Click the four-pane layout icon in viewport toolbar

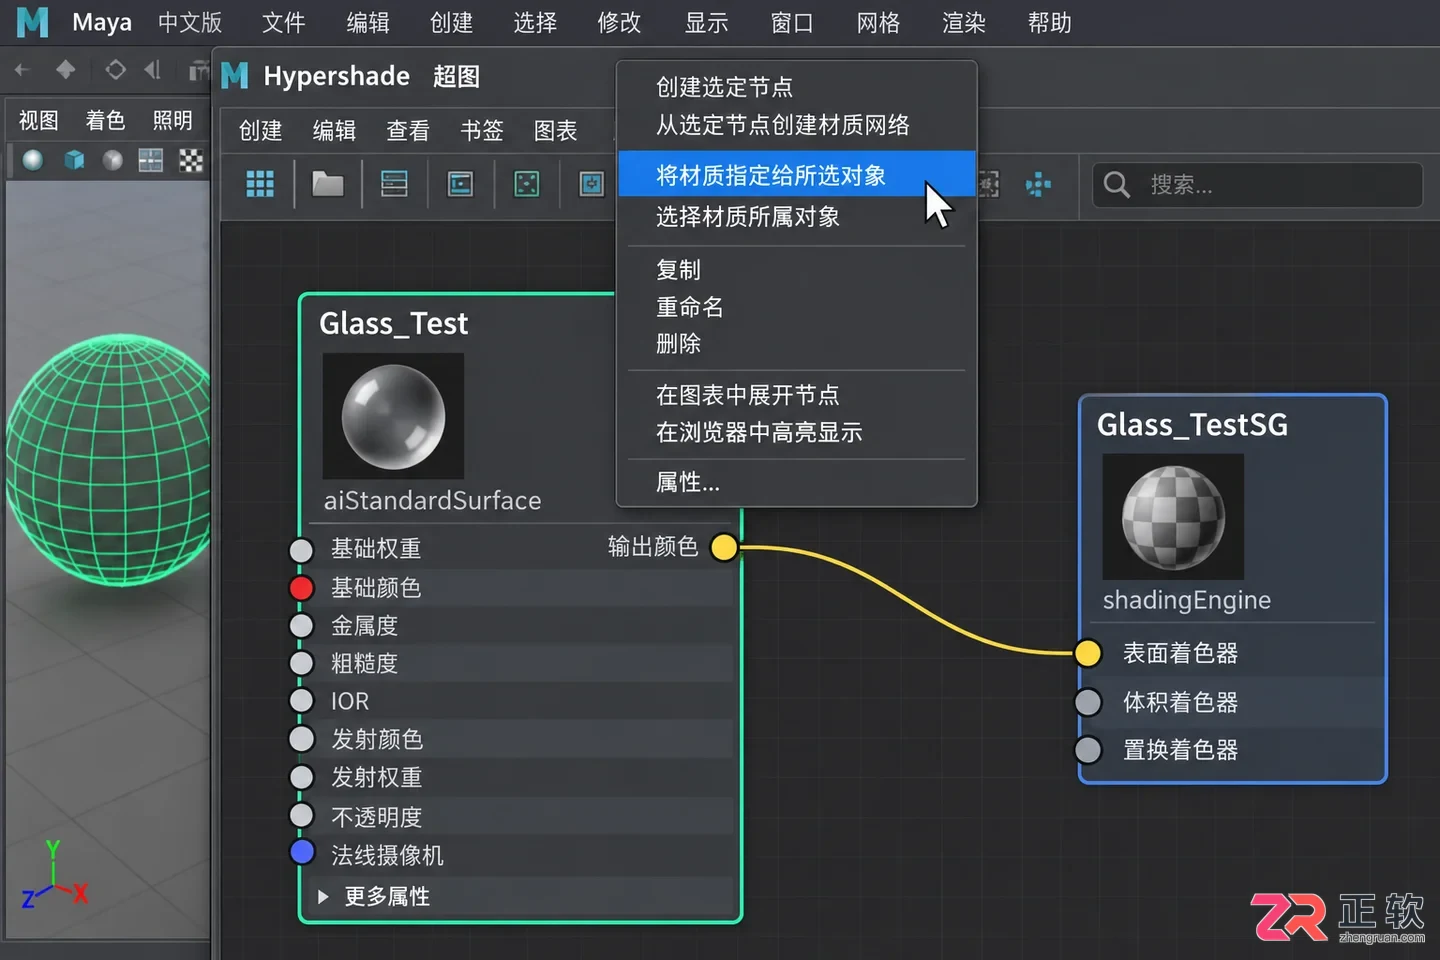click(x=151, y=160)
